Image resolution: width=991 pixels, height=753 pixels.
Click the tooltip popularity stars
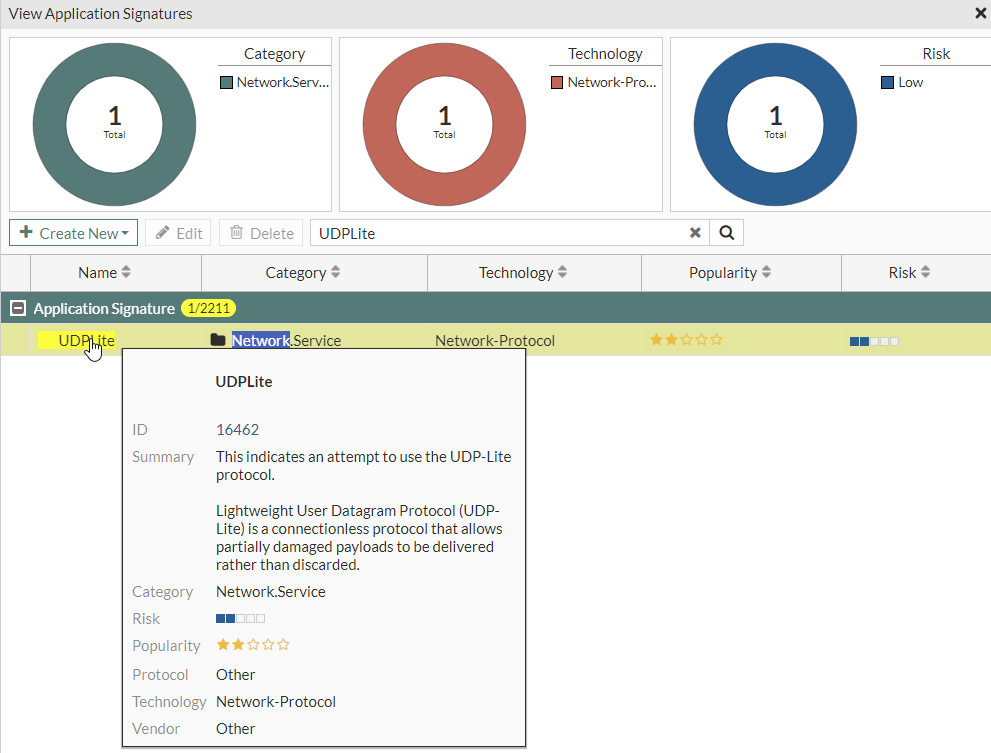[253, 645]
